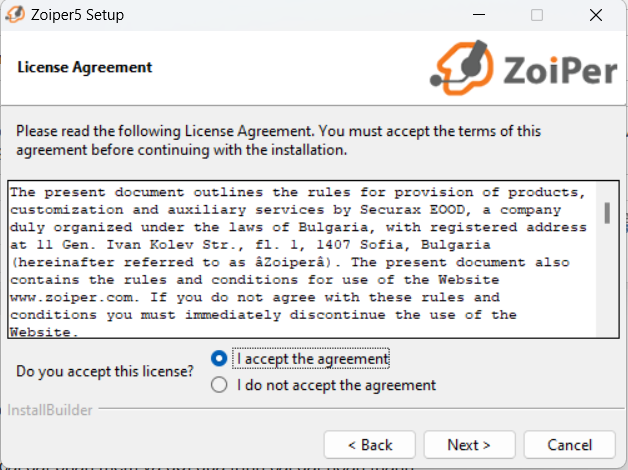
Task: Cancel the installation
Action: tap(570, 444)
